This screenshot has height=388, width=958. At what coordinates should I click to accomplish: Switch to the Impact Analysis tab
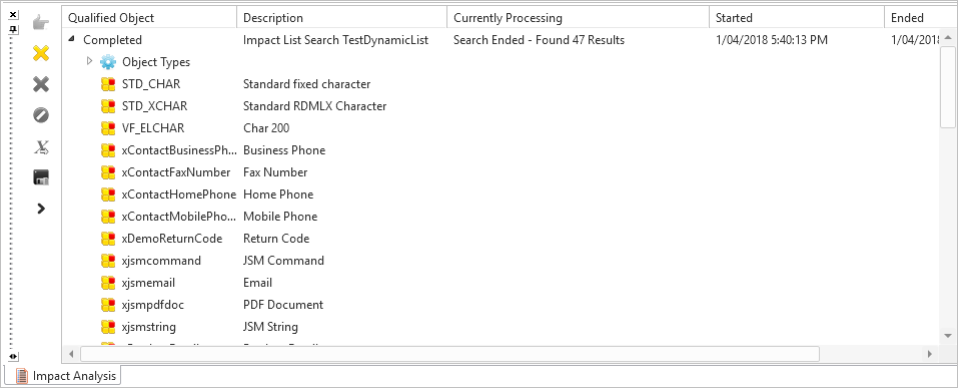67,376
